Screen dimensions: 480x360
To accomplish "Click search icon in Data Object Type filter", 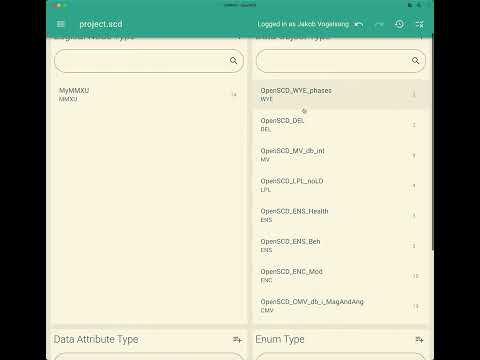I will (415, 61).
